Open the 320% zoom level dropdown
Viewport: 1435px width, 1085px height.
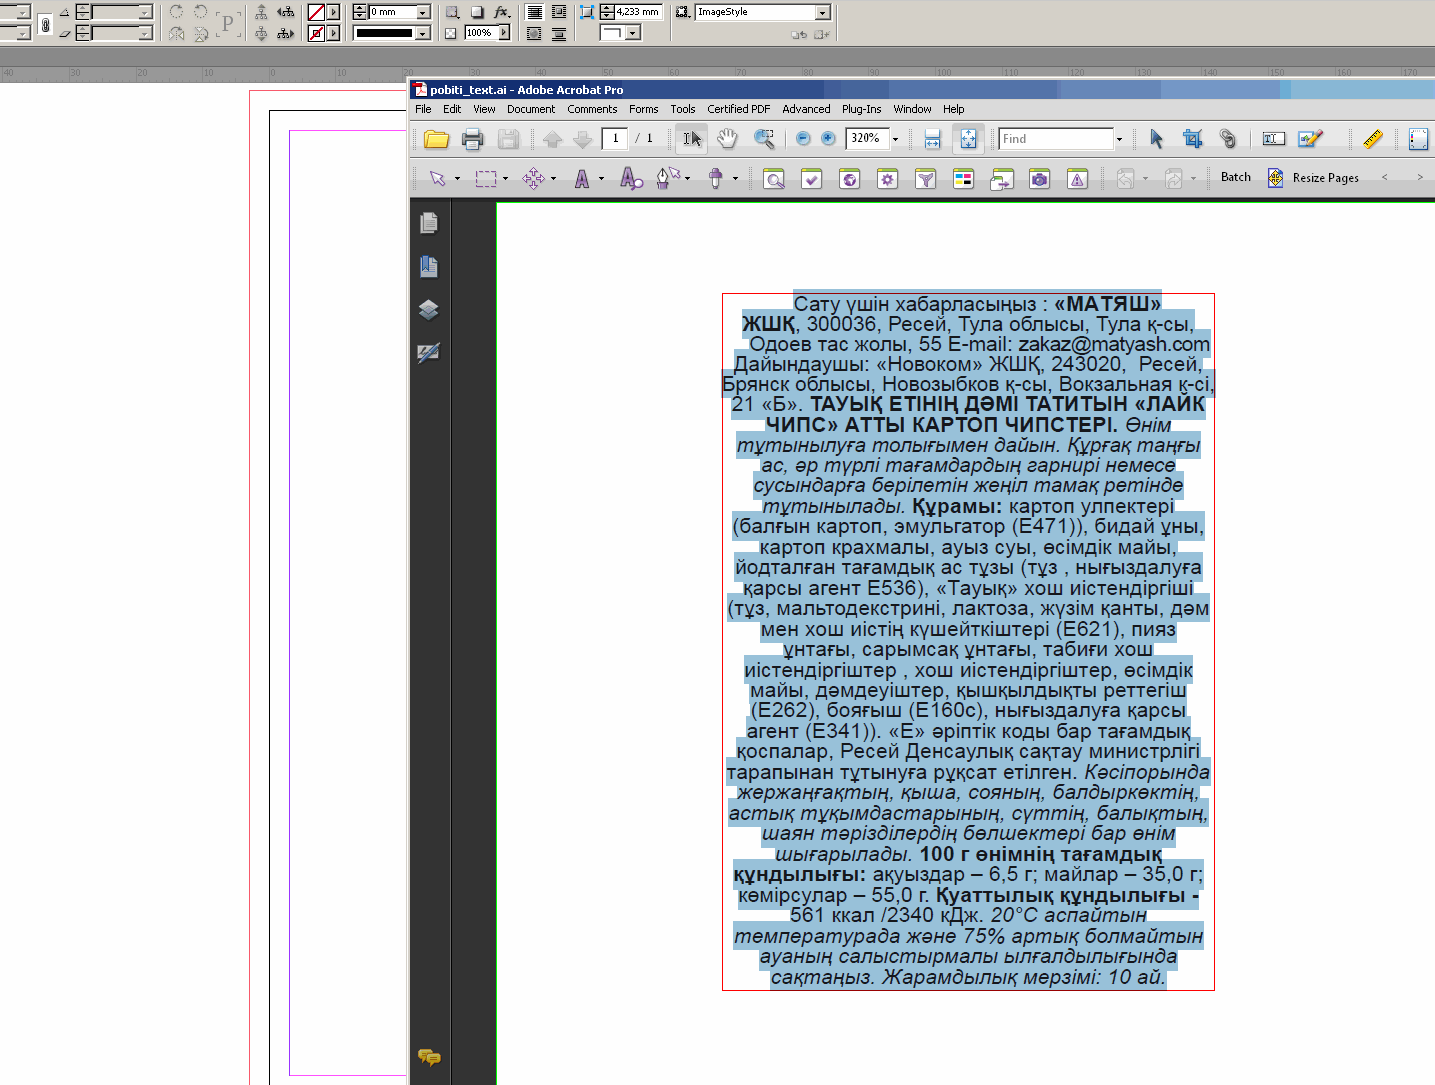click(895, 139)
